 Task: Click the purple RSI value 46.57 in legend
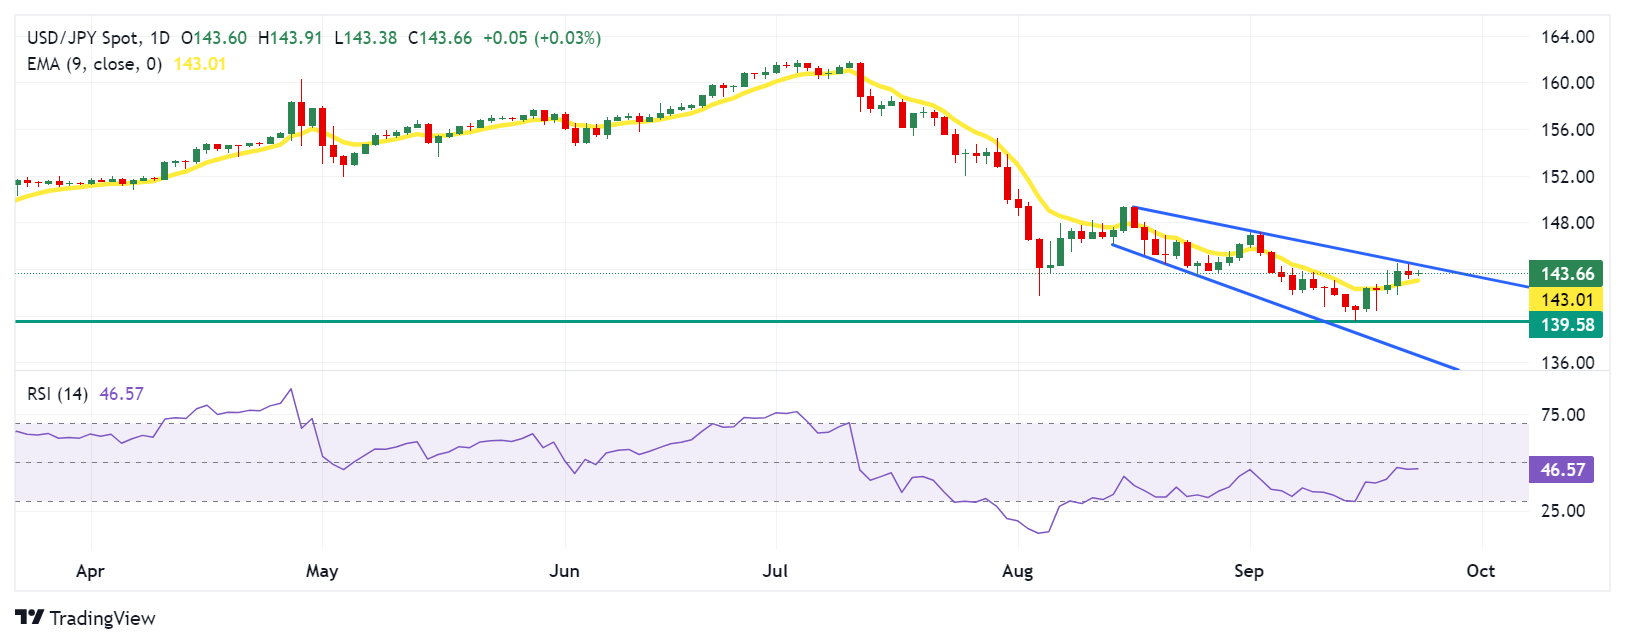tap(122, 394)
